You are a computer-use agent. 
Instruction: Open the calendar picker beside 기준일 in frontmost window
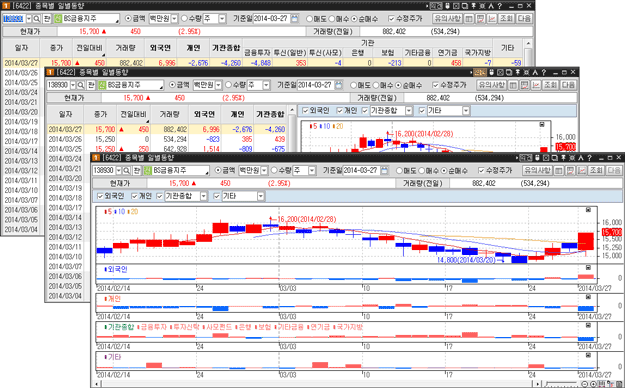pos(384,171)
